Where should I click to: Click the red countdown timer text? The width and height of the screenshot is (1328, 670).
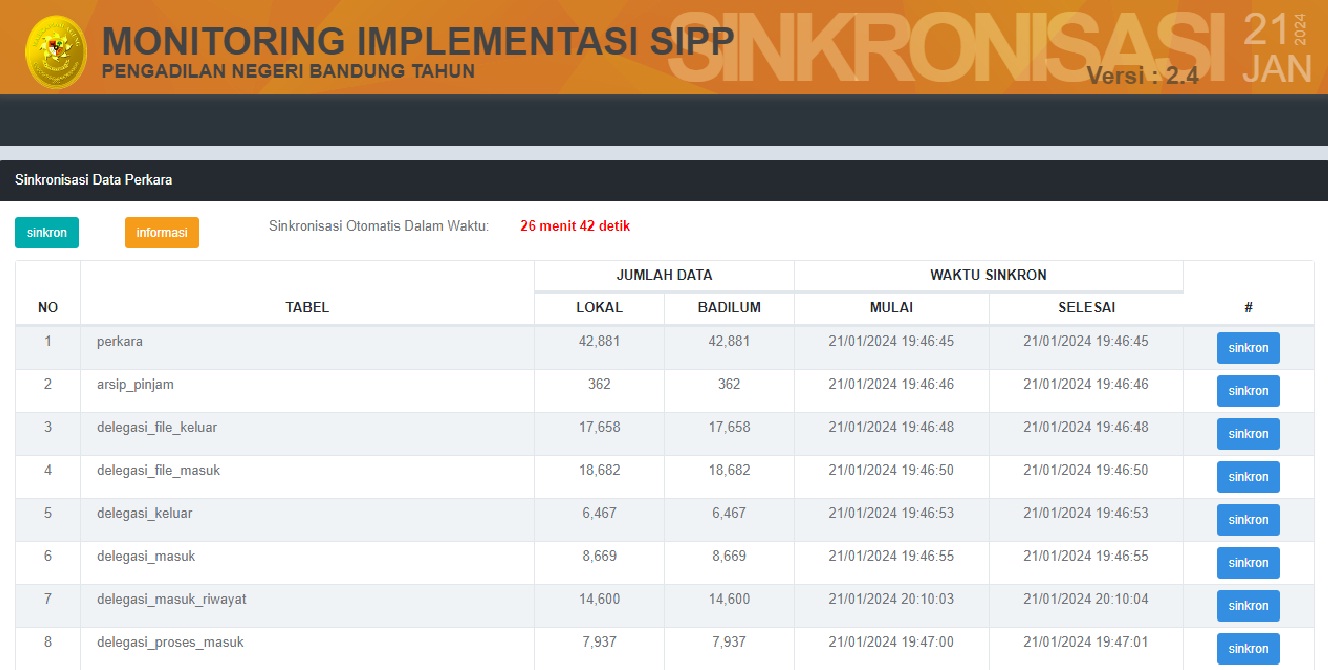[x=575, y=226]
